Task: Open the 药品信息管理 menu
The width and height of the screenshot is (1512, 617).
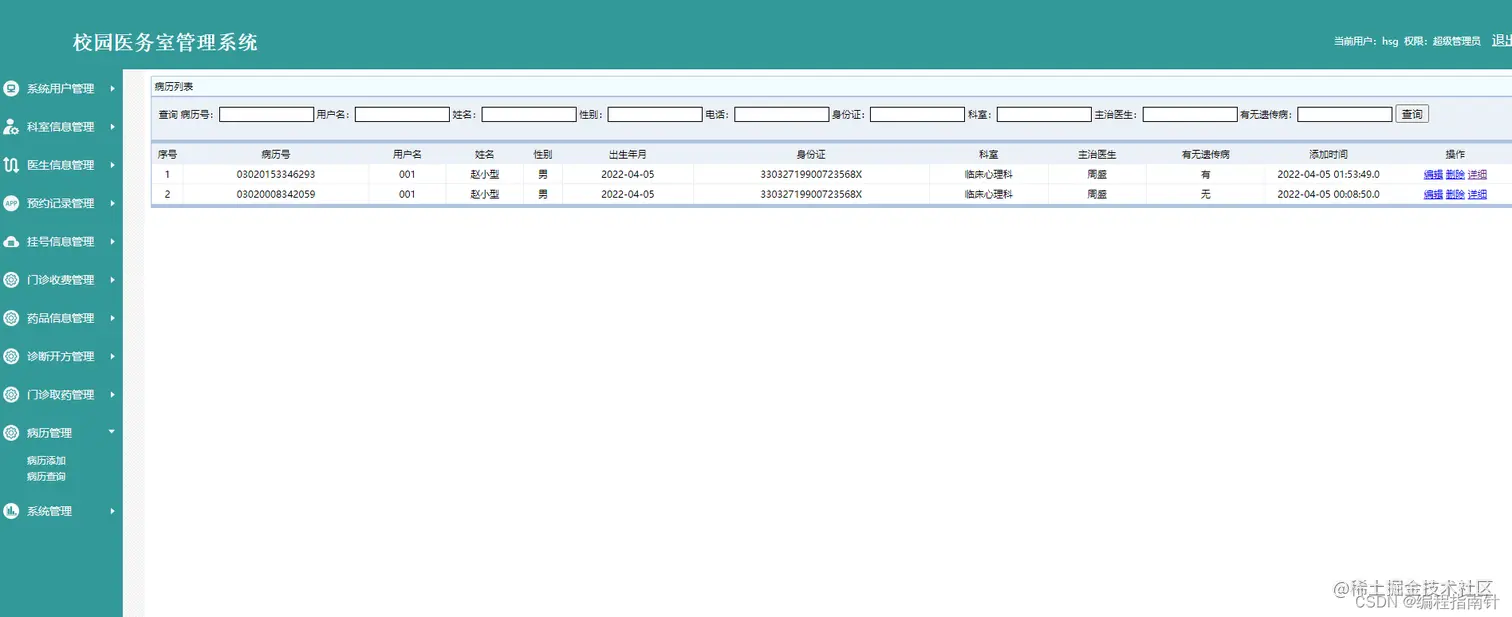Action: [x=60, y=318]
